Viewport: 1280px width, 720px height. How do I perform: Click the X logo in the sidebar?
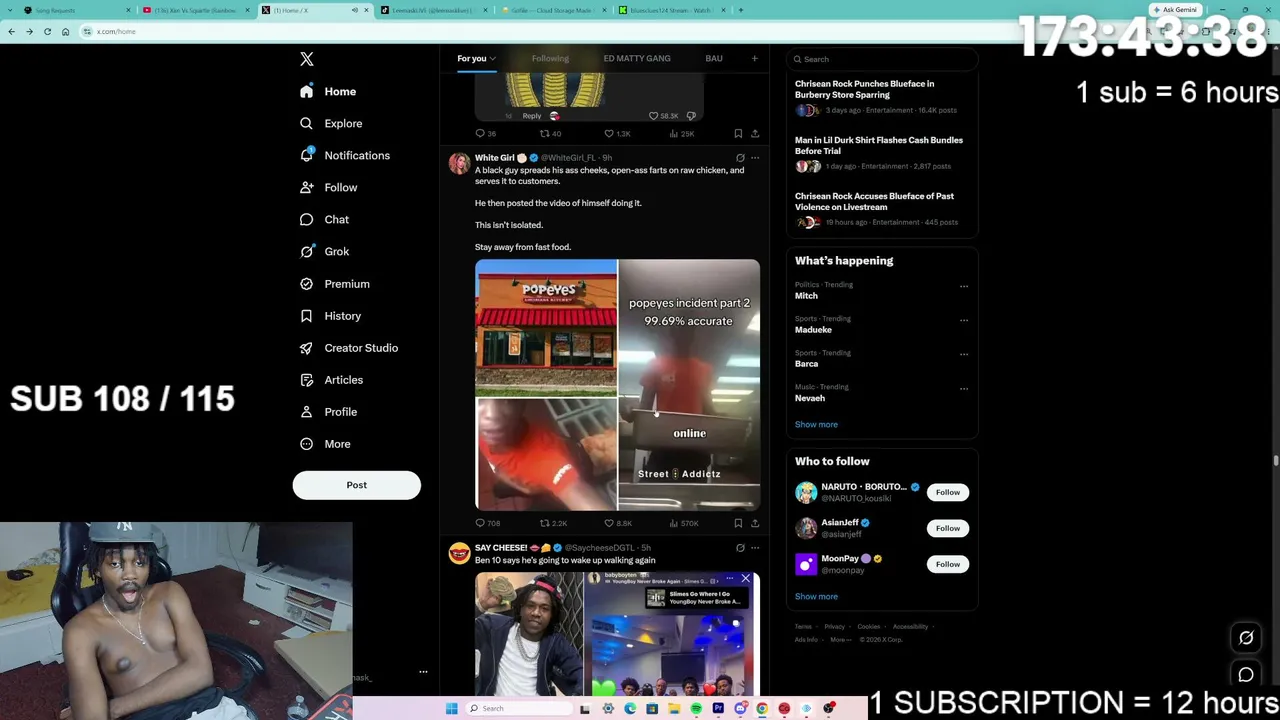coord(307,59)
